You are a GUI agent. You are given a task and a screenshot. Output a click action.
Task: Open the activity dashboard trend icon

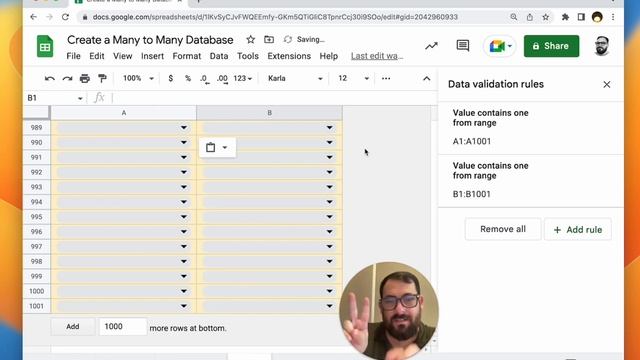pos(431,46)
